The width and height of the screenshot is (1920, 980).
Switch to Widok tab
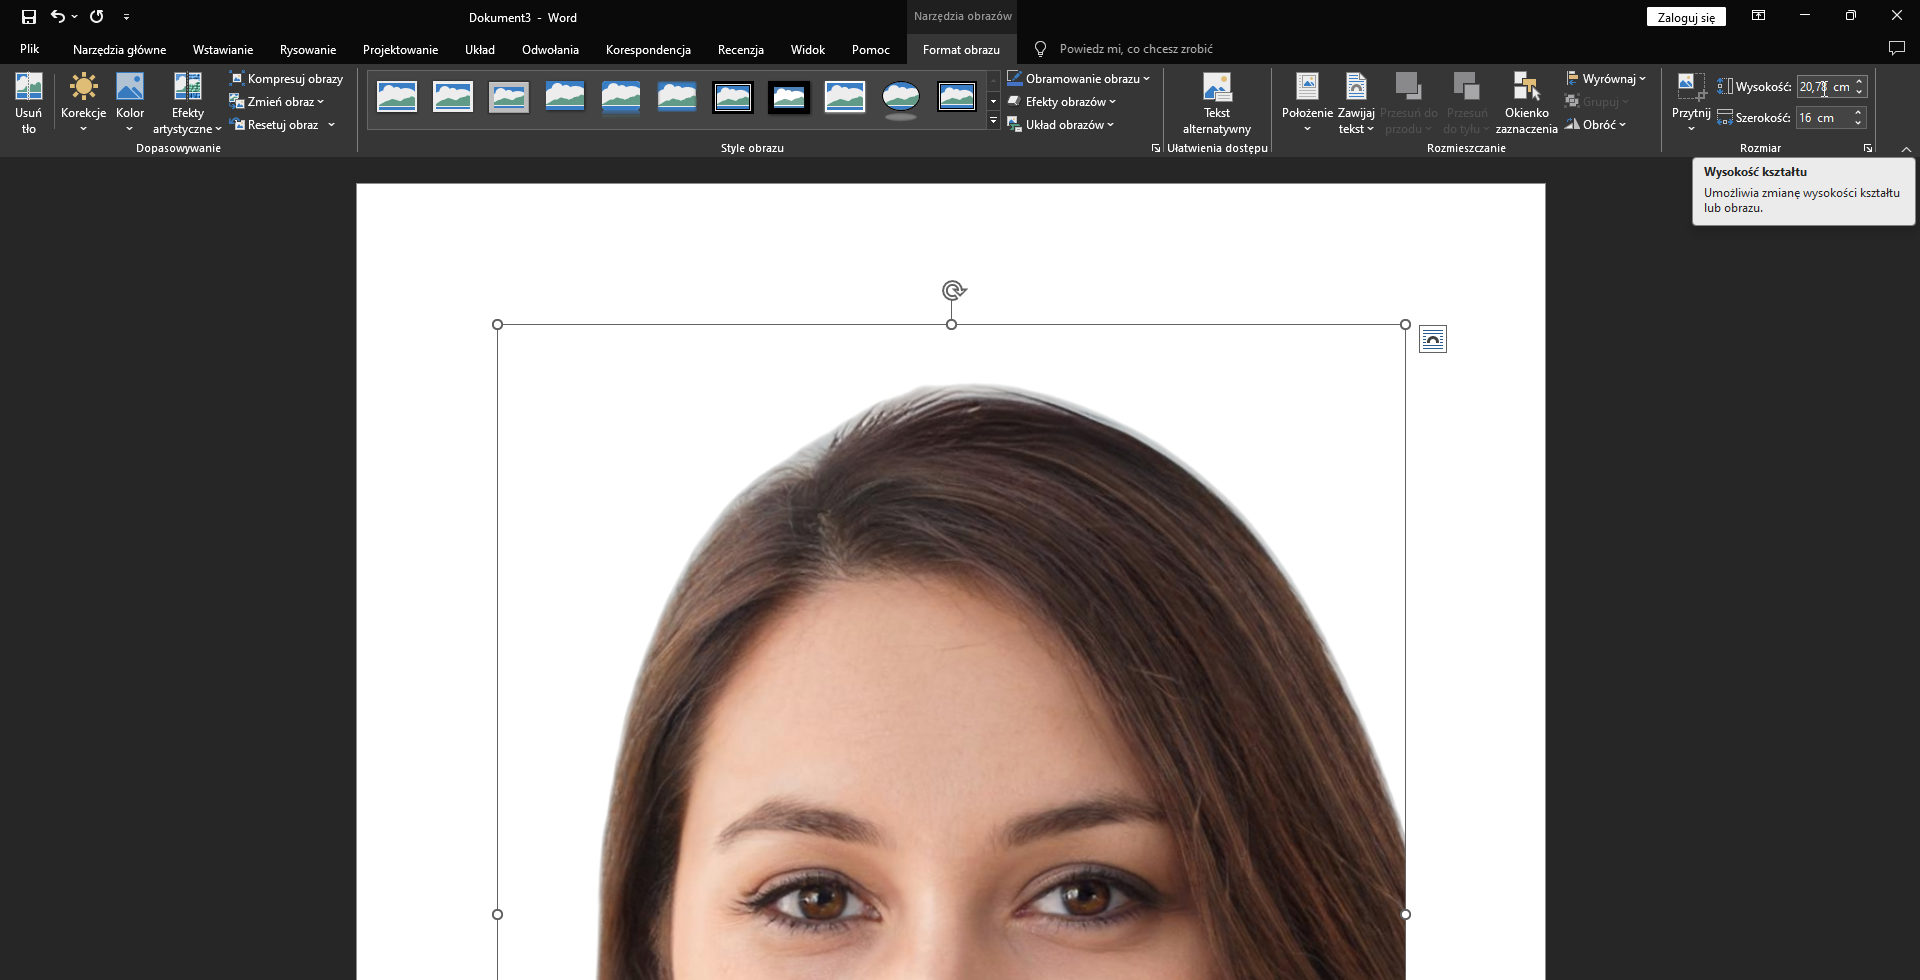[x=808, y=49]
